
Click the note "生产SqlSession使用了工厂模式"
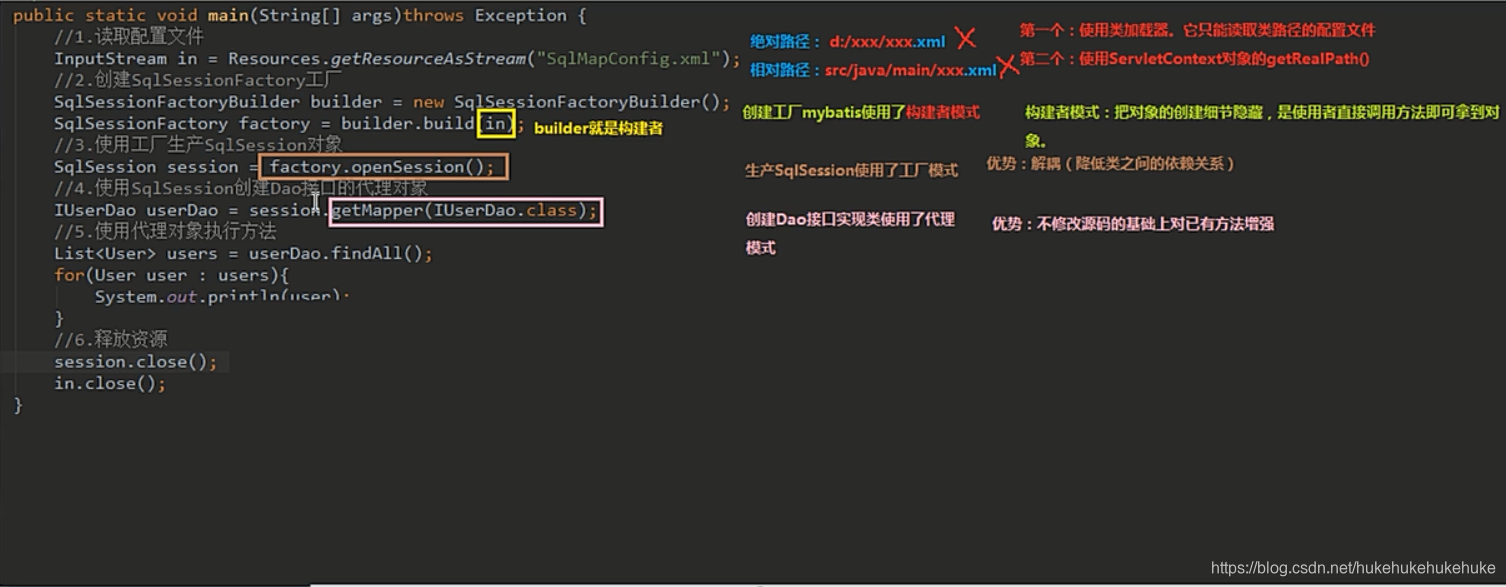[x=851, y=170]
